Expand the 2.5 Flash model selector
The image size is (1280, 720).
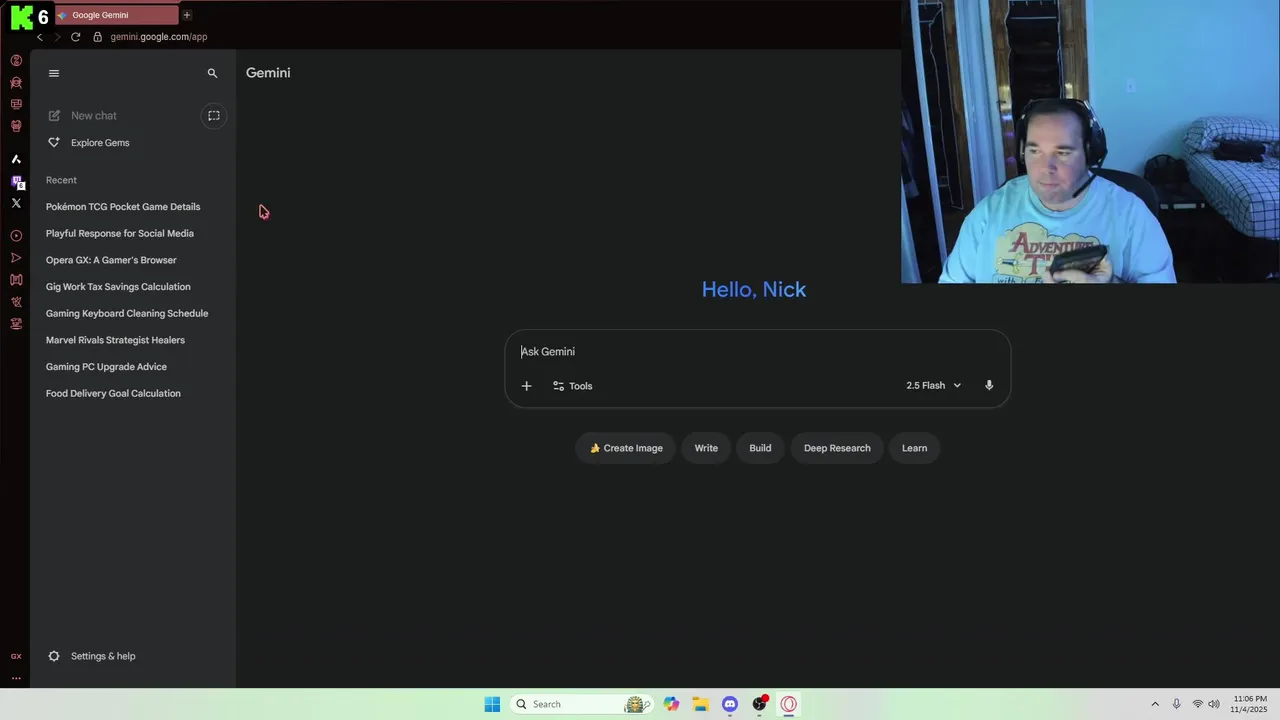pyautogui.click(x=934, y=386)
